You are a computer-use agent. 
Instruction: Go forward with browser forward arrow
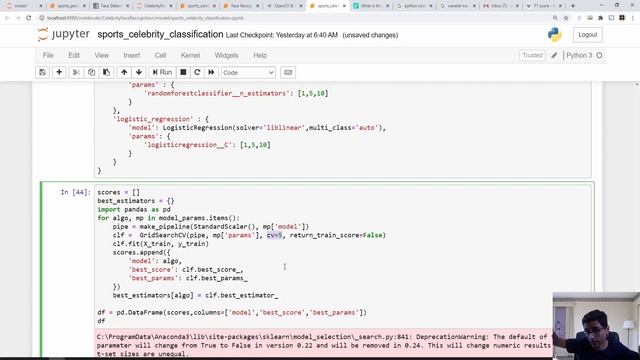point(18,18)
